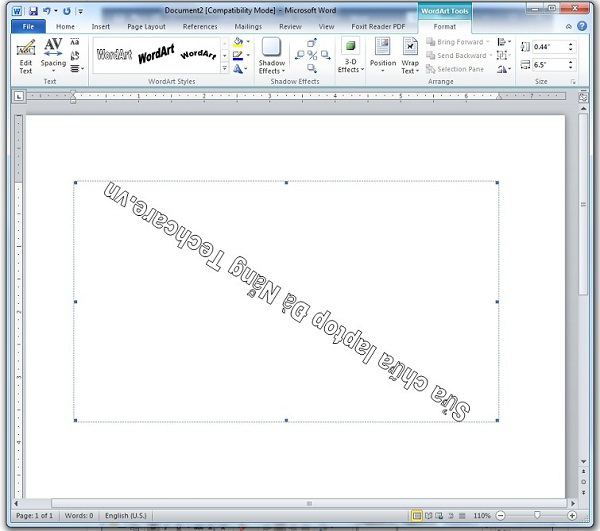Switch to Full Screen Reading view
Screen dimensions: 600x531
tap(429, 516)
